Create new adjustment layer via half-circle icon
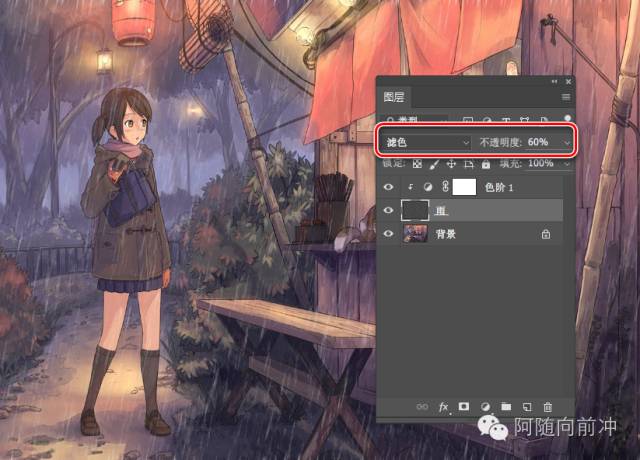This screenshot has width=640, height=460. point(485,407)
